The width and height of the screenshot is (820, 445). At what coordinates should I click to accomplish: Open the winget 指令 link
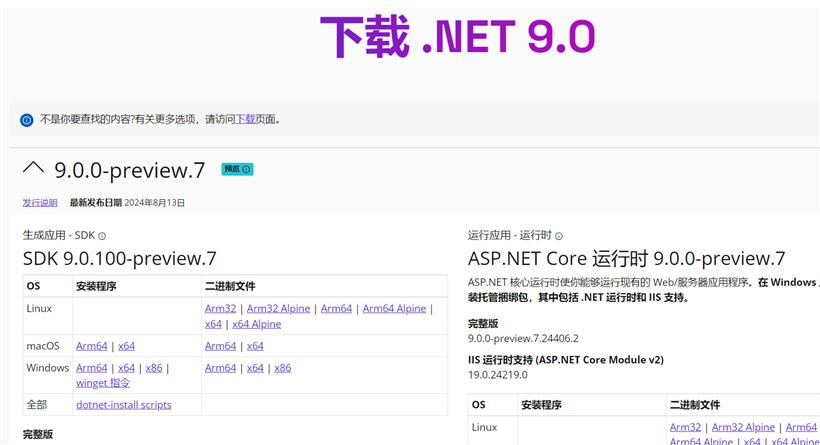[x=103, y=383]
